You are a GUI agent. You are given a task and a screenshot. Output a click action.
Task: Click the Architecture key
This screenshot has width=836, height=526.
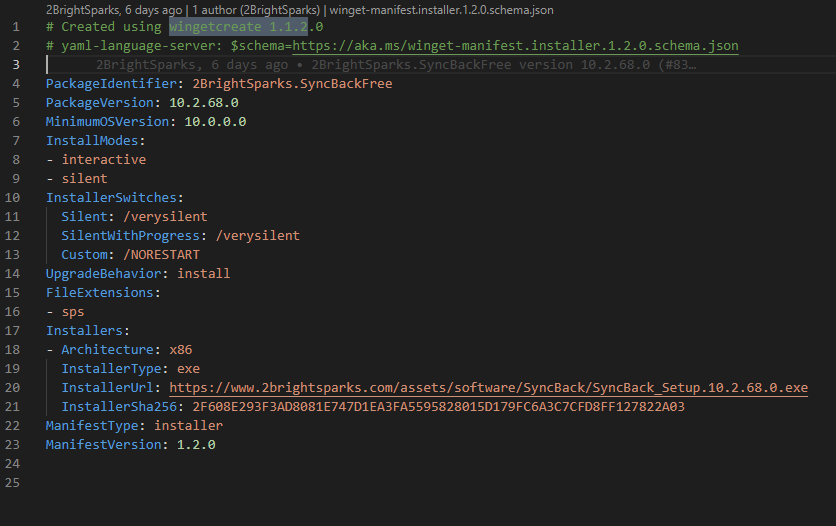pos(108,350)
